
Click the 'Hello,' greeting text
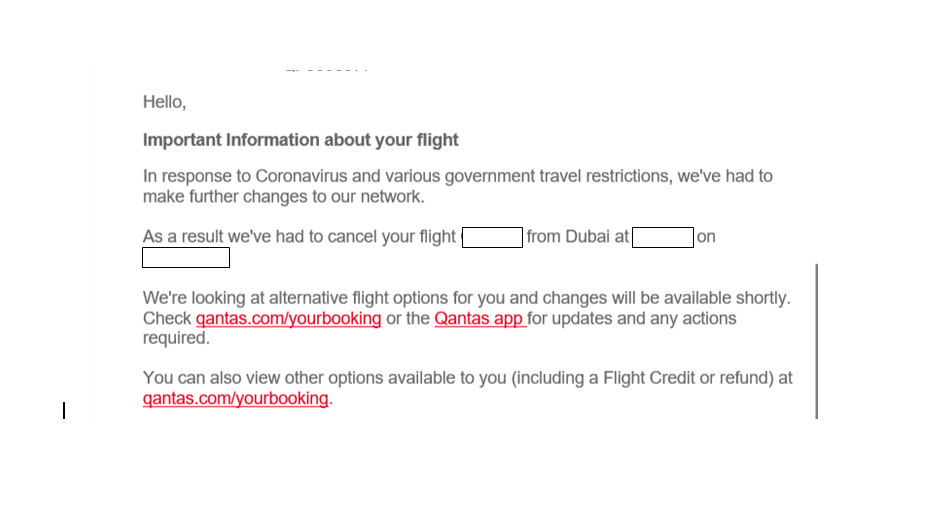164,102
